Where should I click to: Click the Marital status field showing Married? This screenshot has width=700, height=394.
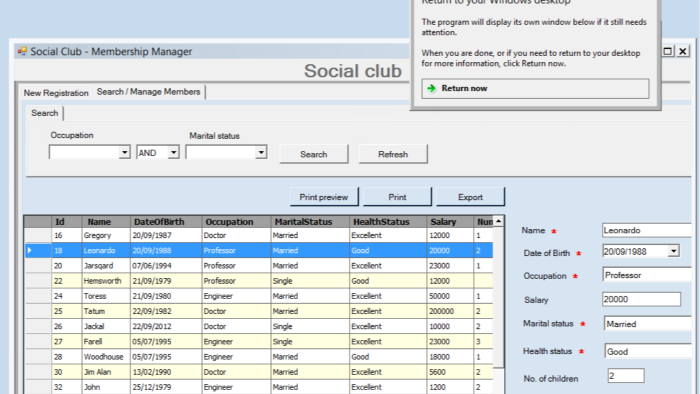coord(648,324)
